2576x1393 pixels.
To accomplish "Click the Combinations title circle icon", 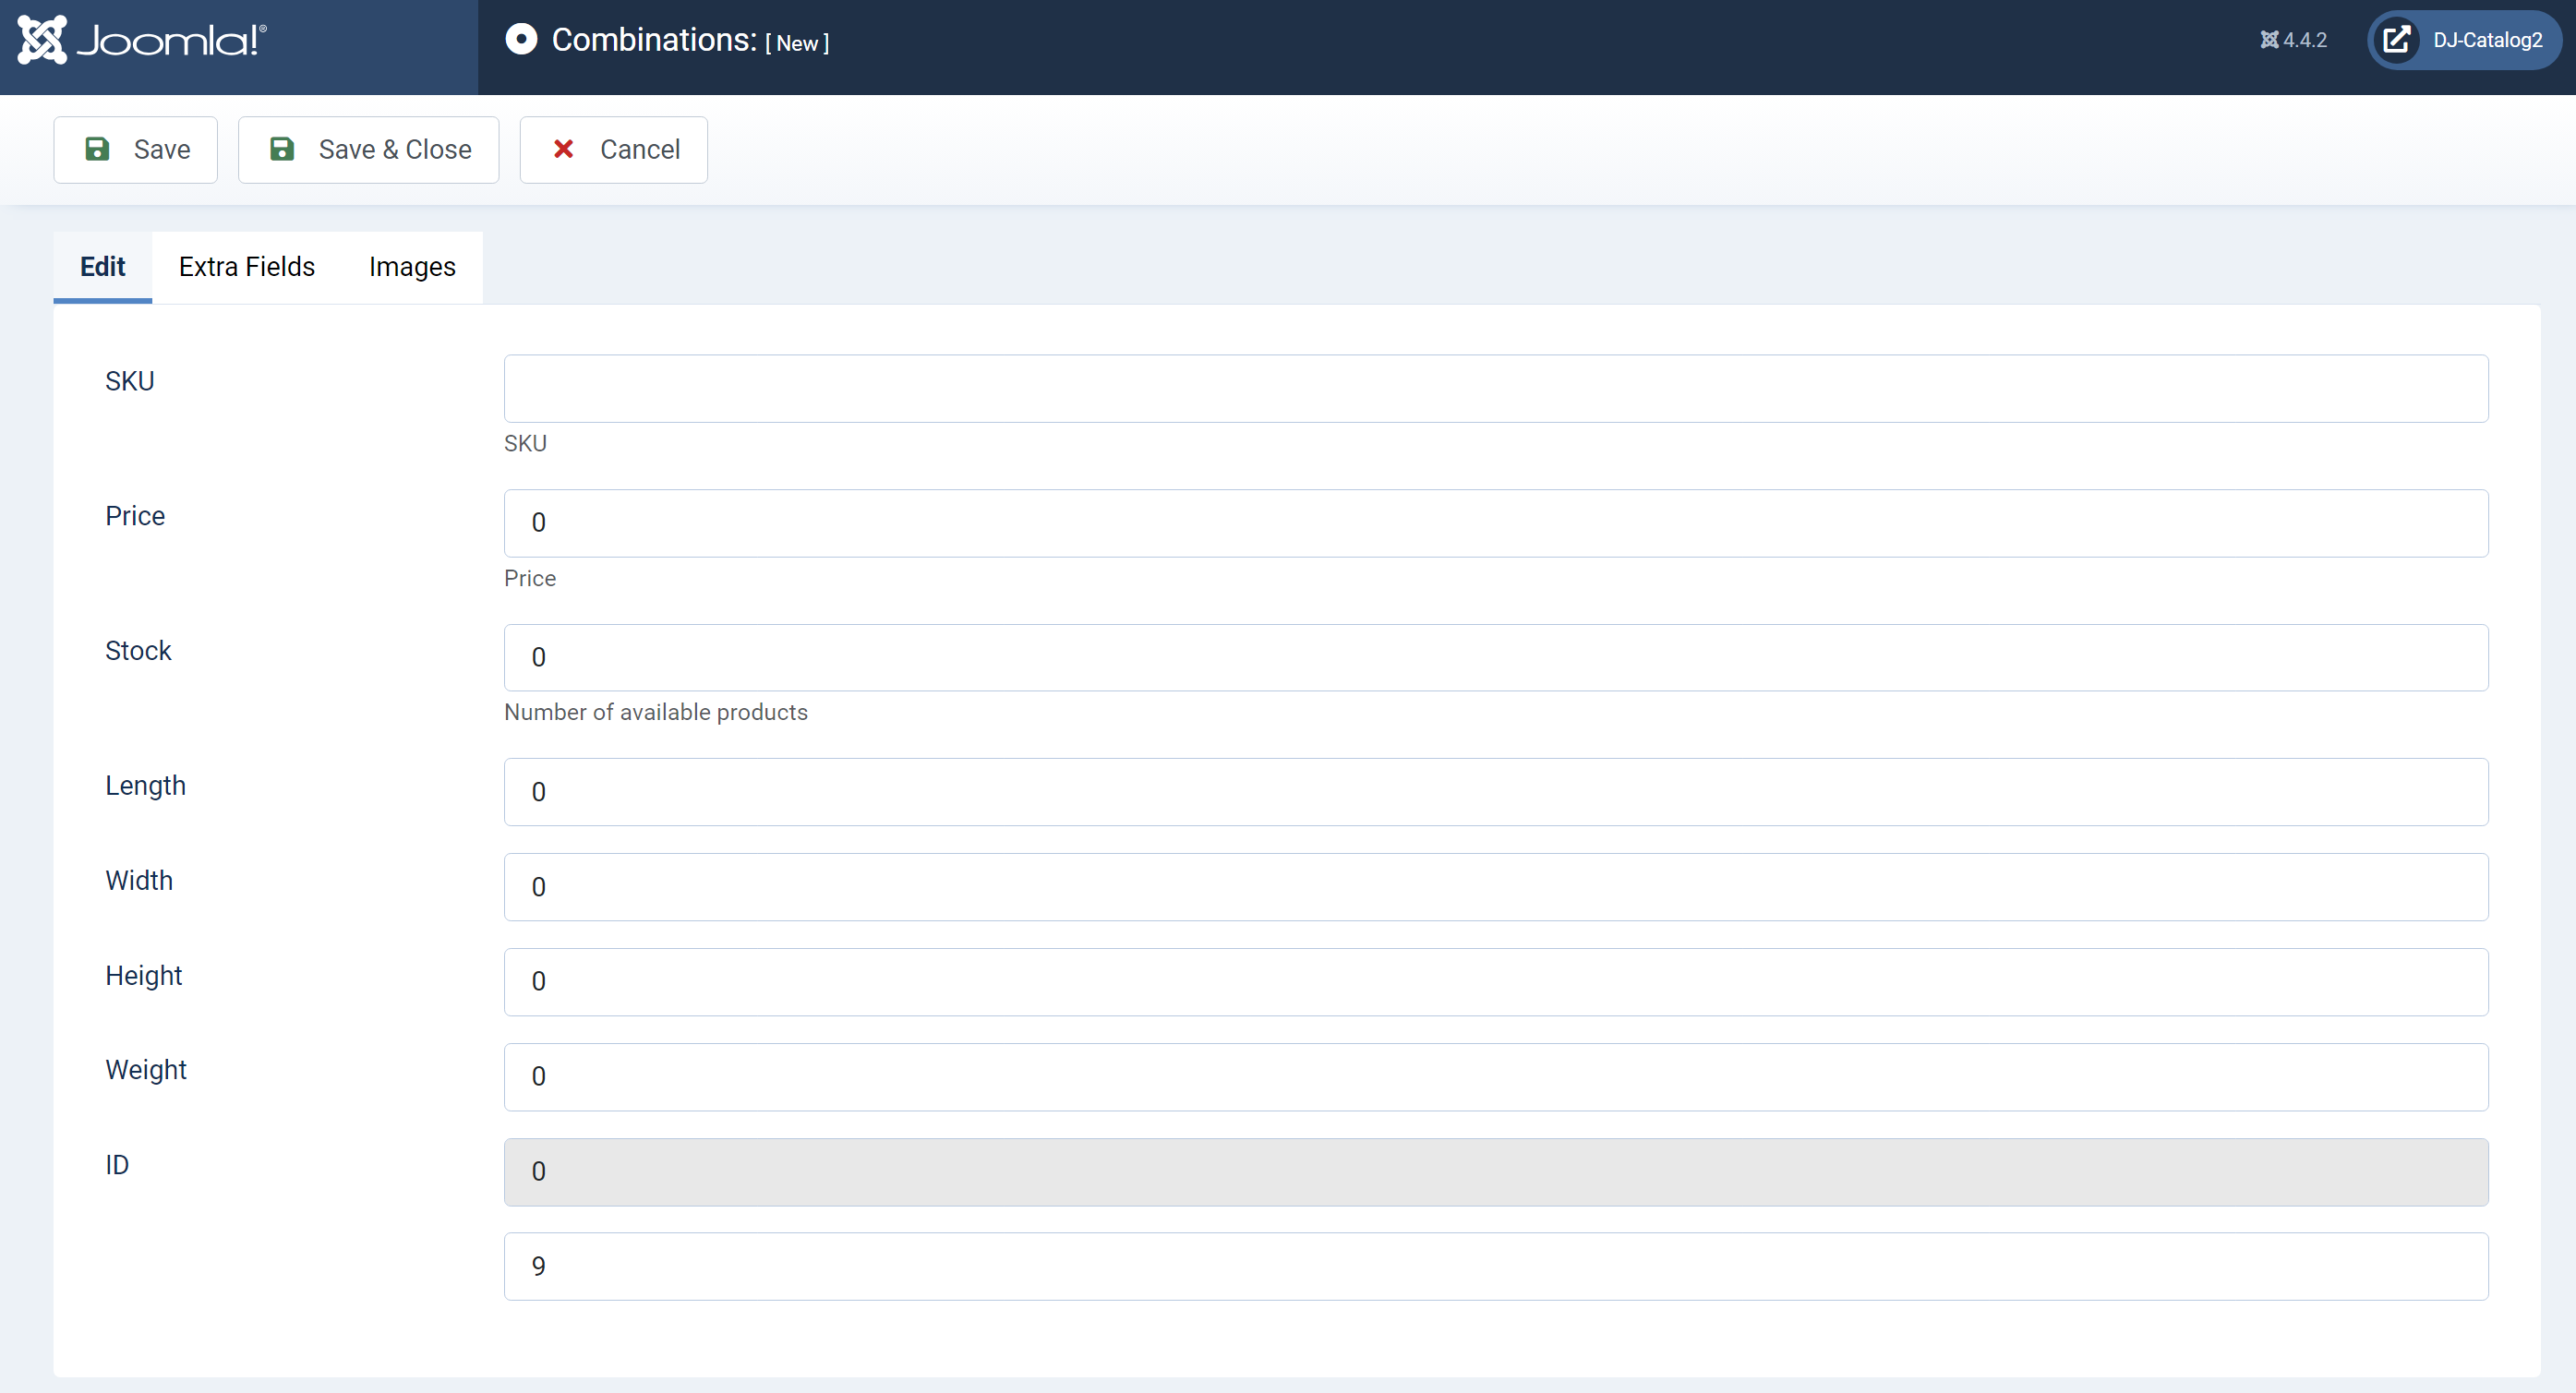I will [521, 40].
